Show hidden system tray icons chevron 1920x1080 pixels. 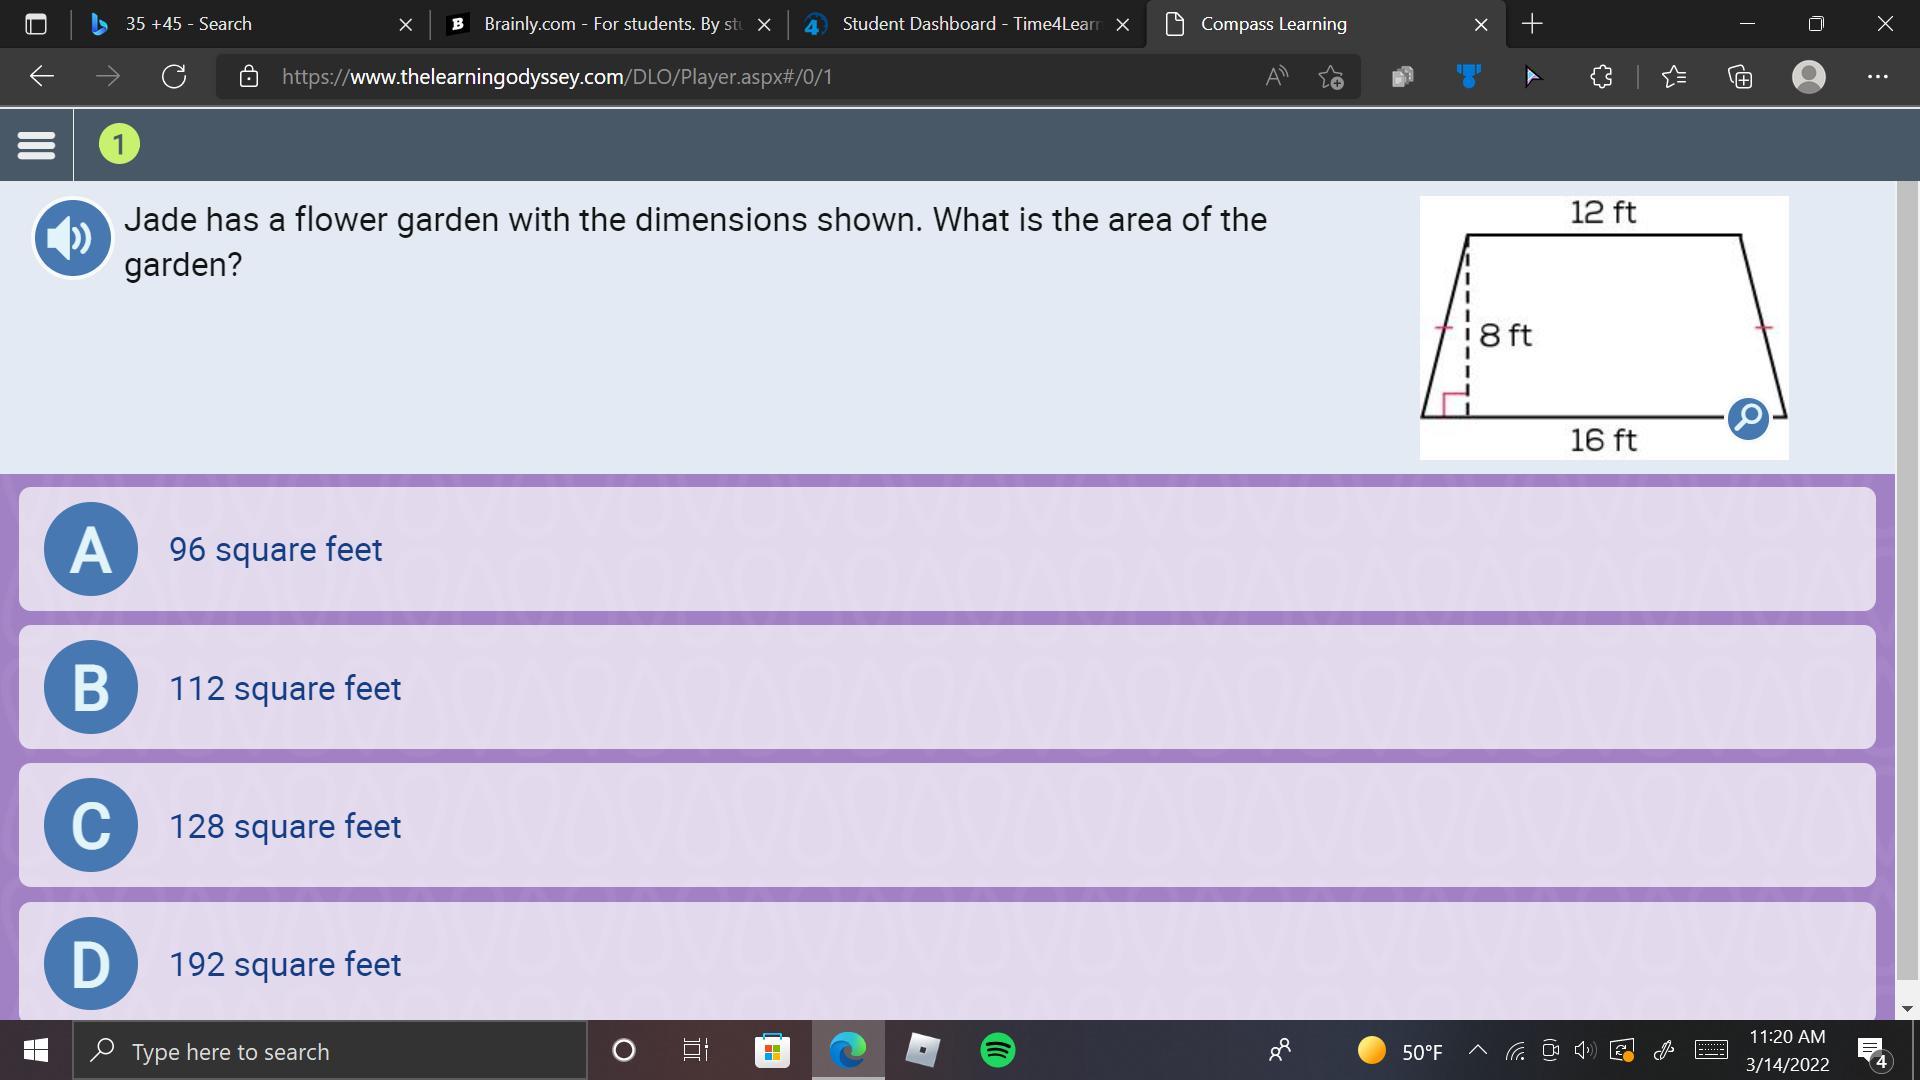(x=1477, y=1050)
